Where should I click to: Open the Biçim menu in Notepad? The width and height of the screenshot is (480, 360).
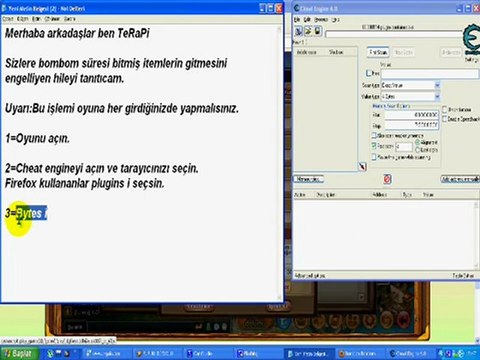coord(37,19)
